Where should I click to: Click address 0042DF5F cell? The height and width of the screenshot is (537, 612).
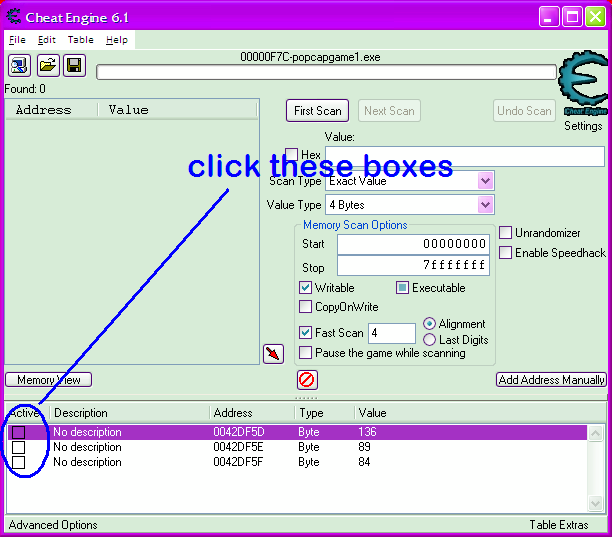[238, 462]
